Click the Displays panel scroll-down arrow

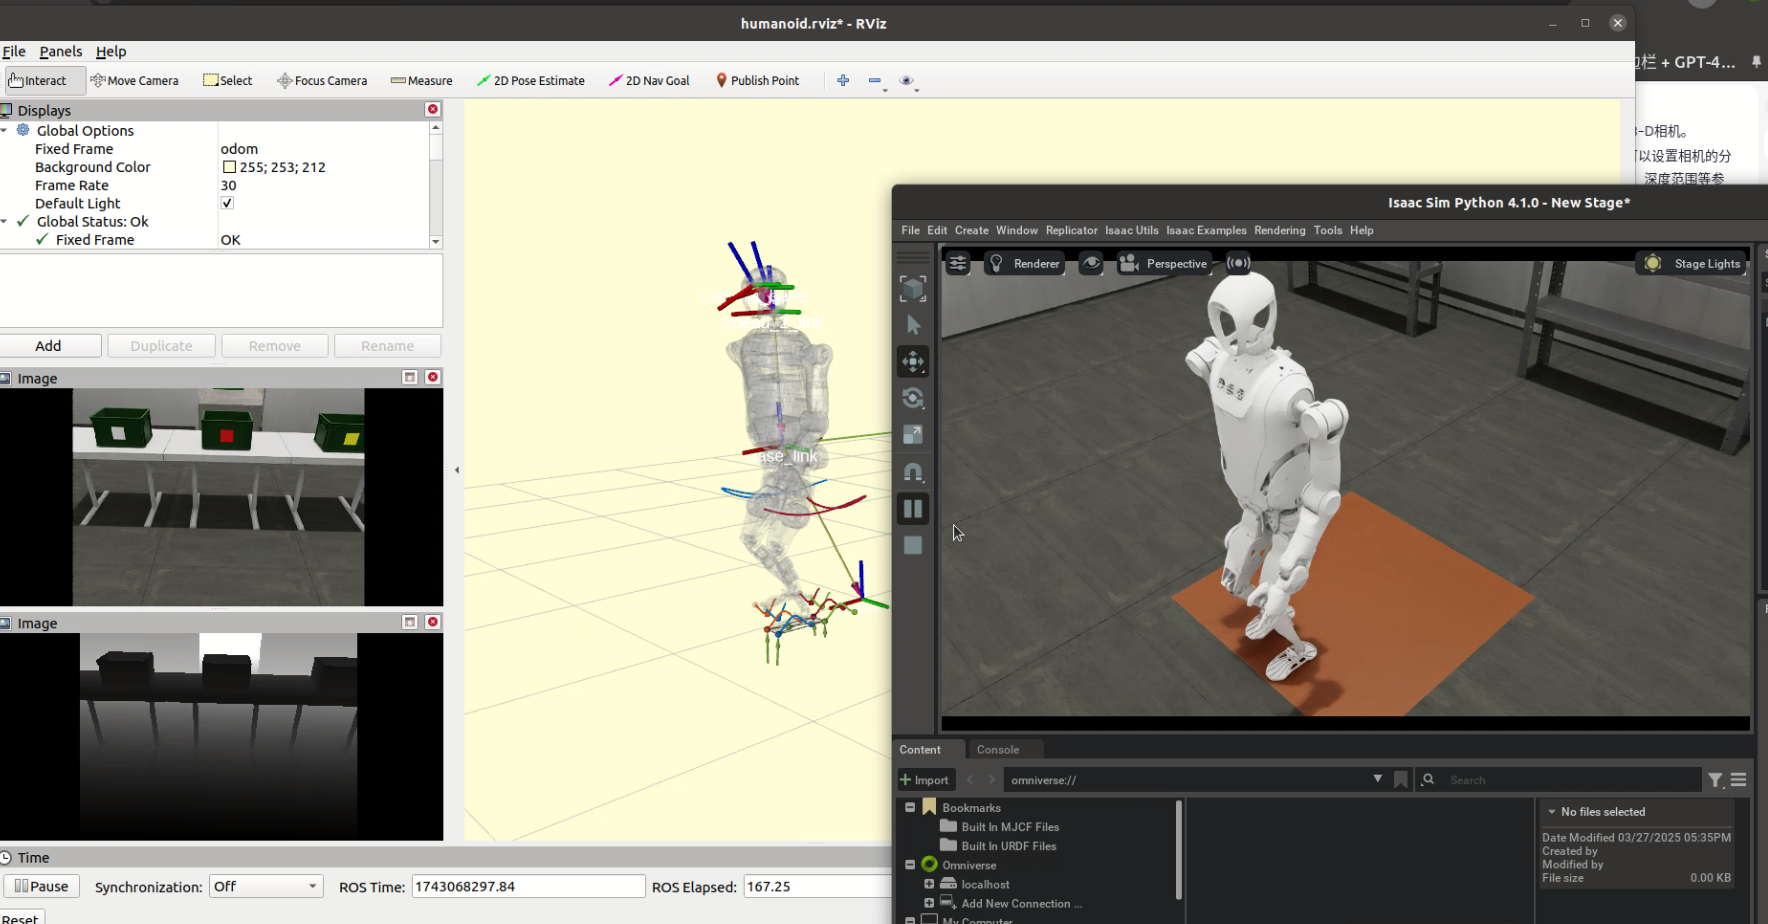(435, 241)
